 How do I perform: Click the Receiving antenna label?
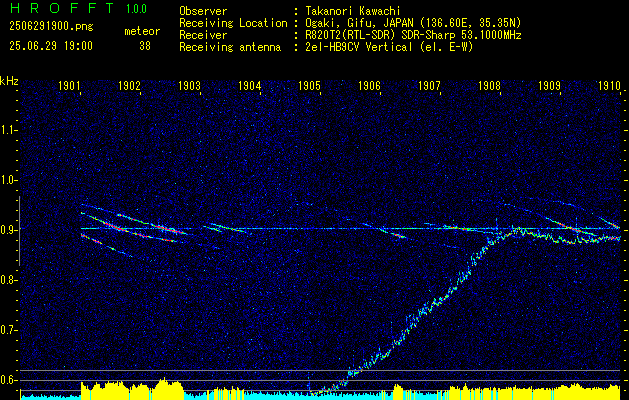pyautogui.click(x=230, y=47)
